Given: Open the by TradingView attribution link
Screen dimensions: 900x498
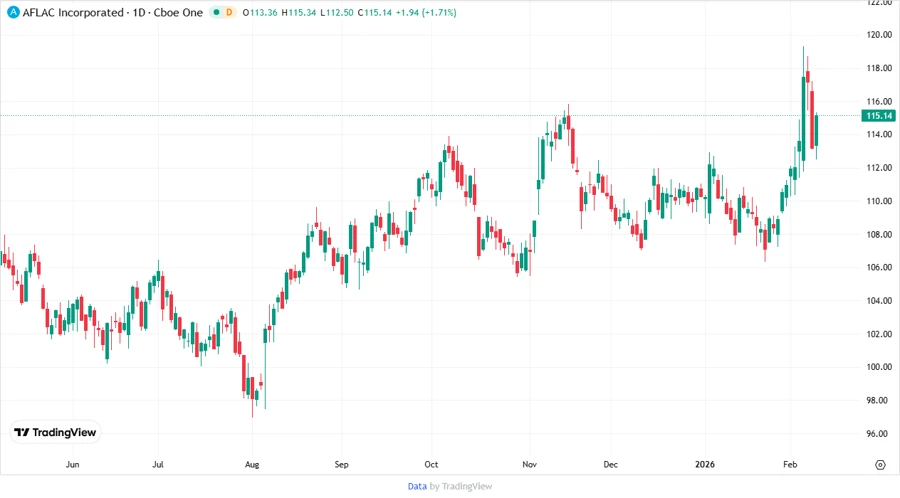Looking at the screenshot, I should tap(461, 486).
